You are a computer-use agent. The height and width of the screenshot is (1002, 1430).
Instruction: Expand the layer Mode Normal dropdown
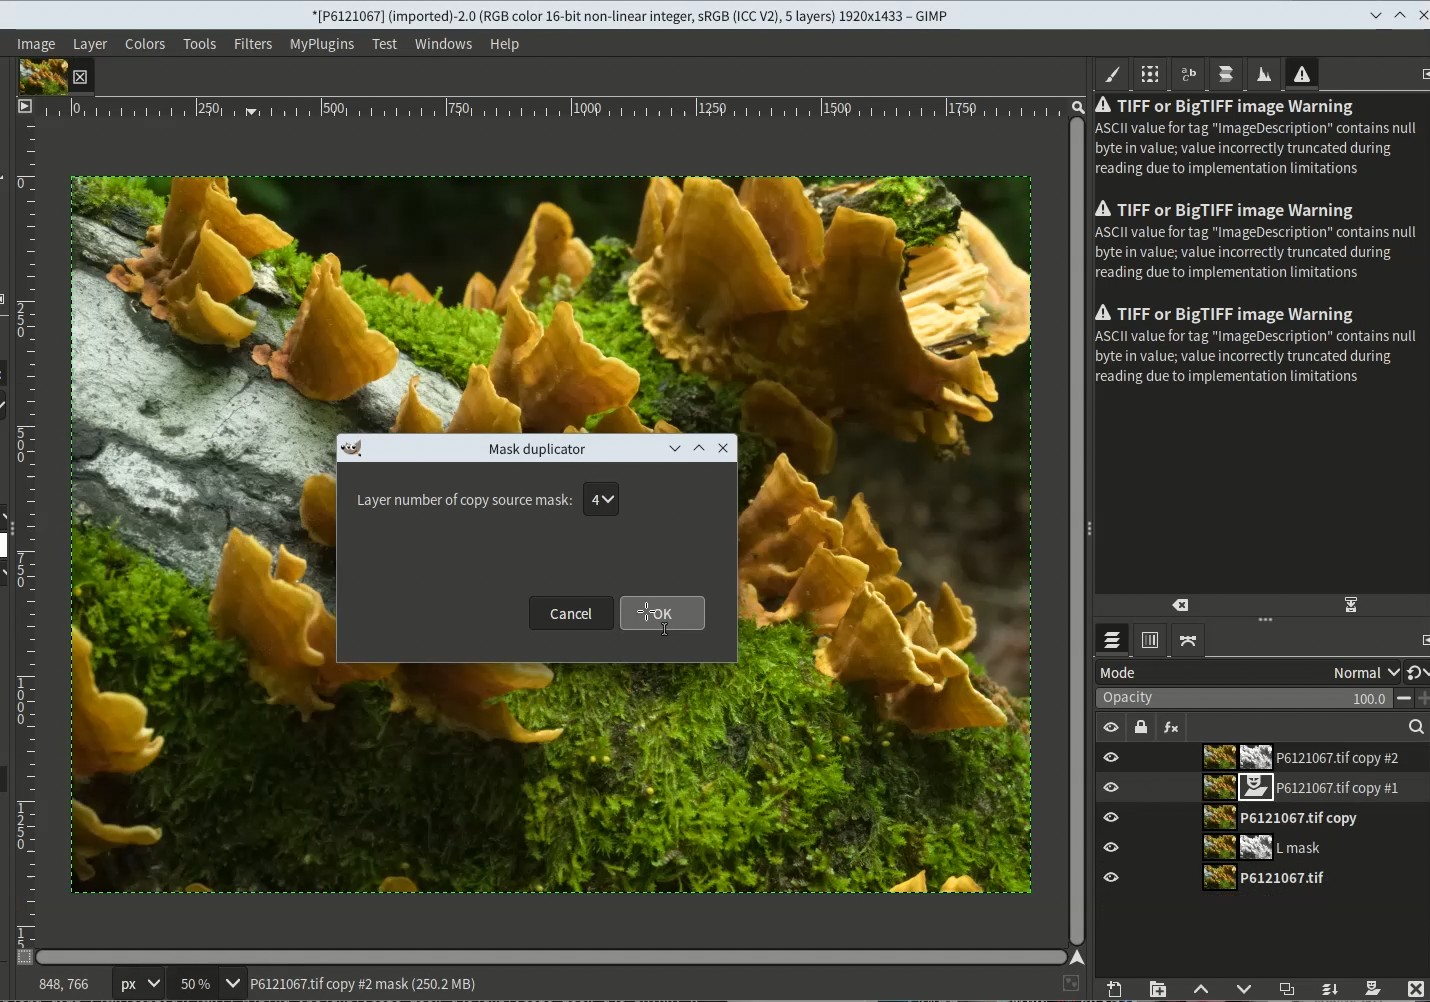click(1365, 673)
